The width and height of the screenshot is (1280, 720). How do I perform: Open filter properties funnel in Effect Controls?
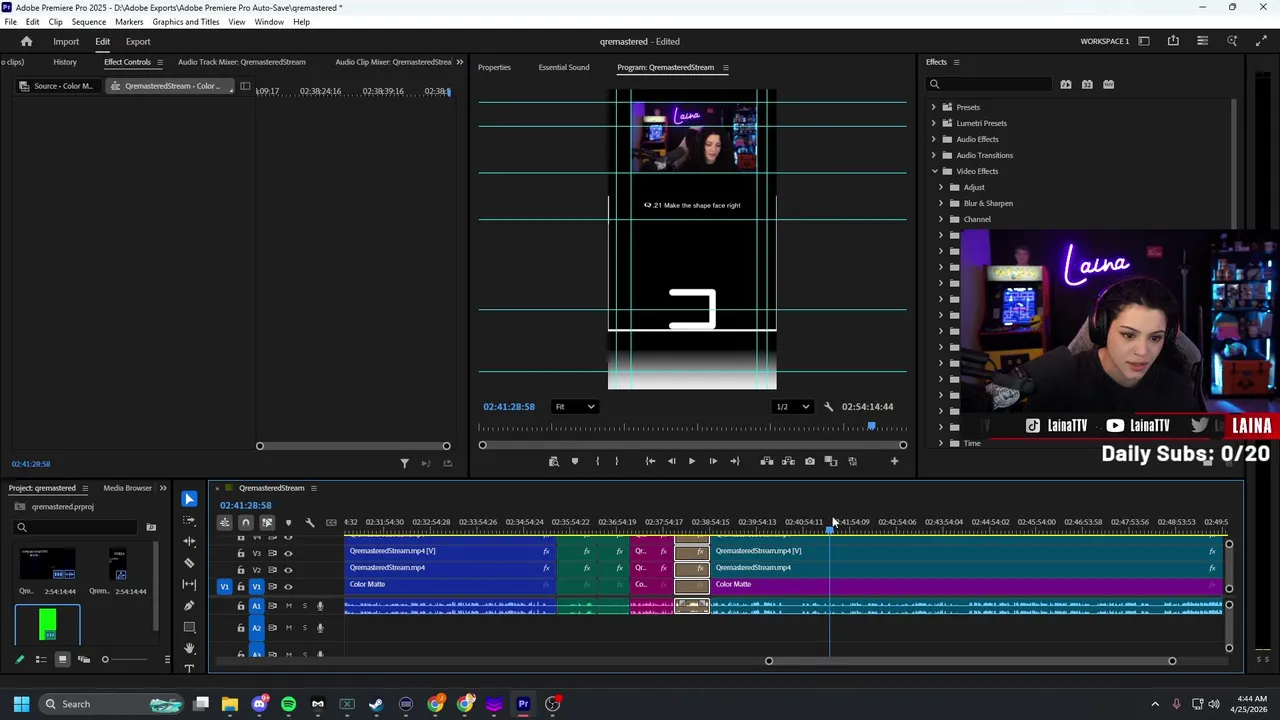click(x=404, y=463)
